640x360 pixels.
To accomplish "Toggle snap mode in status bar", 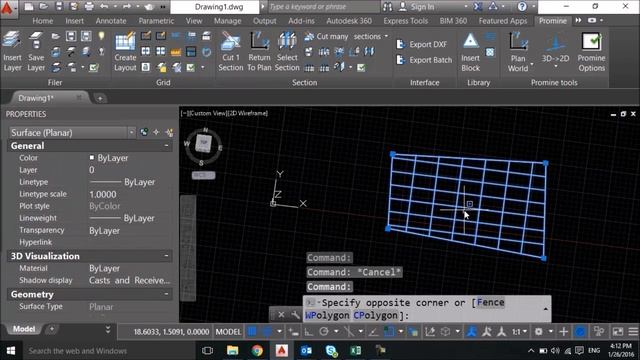I will (x=267, y=331).
